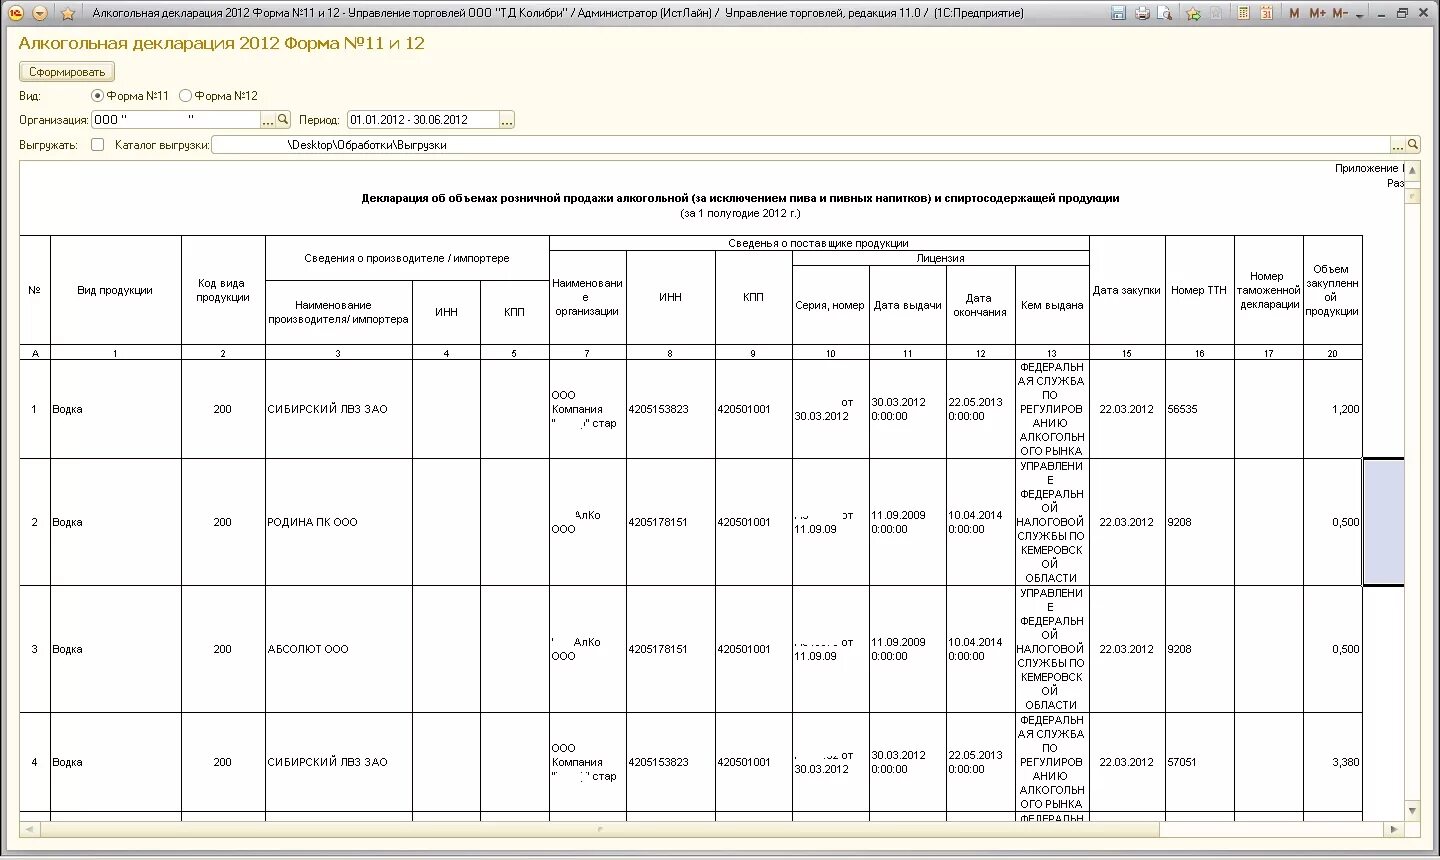
Task: Click into the Период date range field
Action: [423, 119]
